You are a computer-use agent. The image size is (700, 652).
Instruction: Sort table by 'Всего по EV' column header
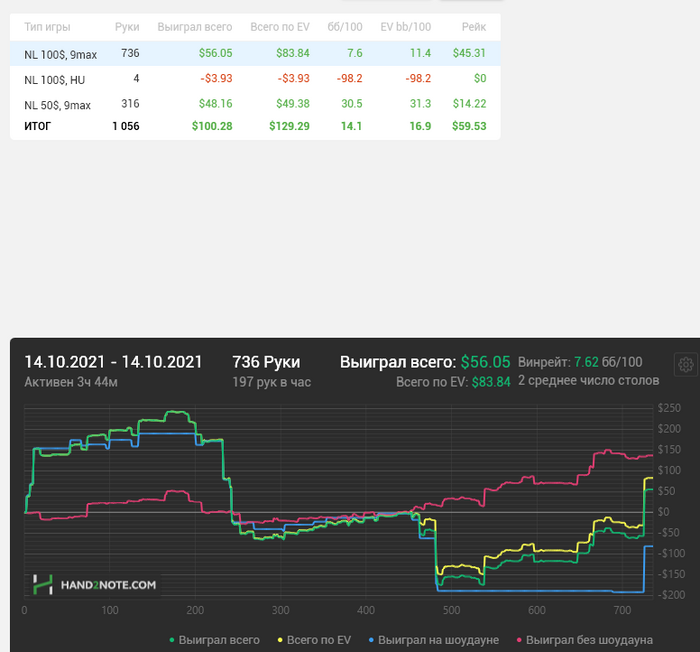[280, 27]
